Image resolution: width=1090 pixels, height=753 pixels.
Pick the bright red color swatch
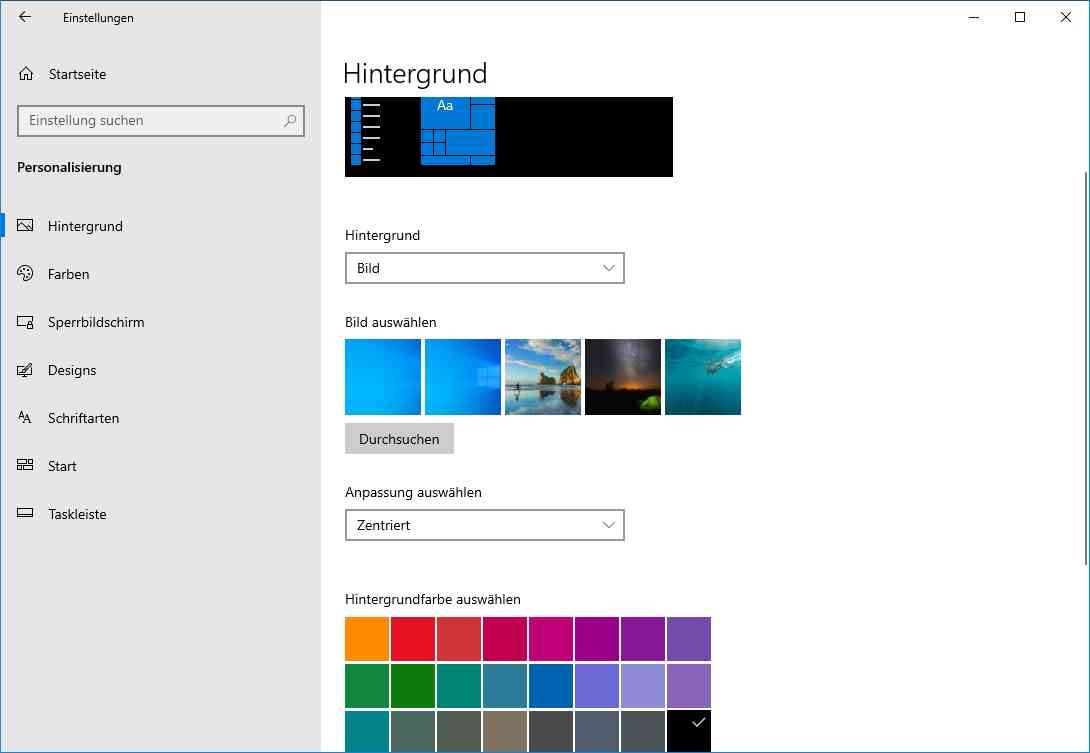click(x=413, y=639)
